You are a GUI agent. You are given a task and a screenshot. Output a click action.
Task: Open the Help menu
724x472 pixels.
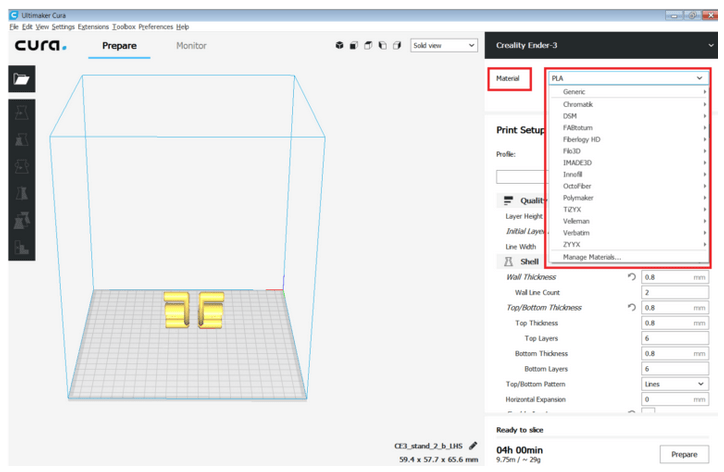[x=182, y=27]
